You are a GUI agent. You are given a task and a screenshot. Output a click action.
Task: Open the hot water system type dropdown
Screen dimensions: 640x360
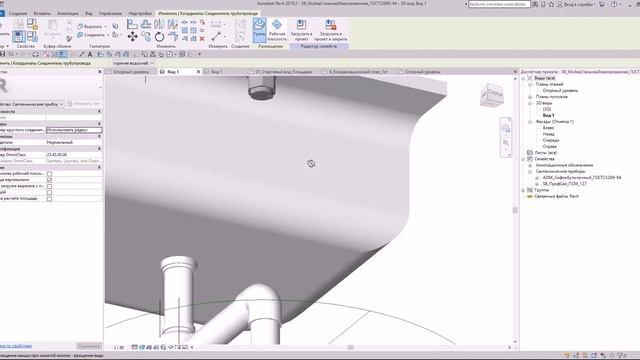(133, 63)
